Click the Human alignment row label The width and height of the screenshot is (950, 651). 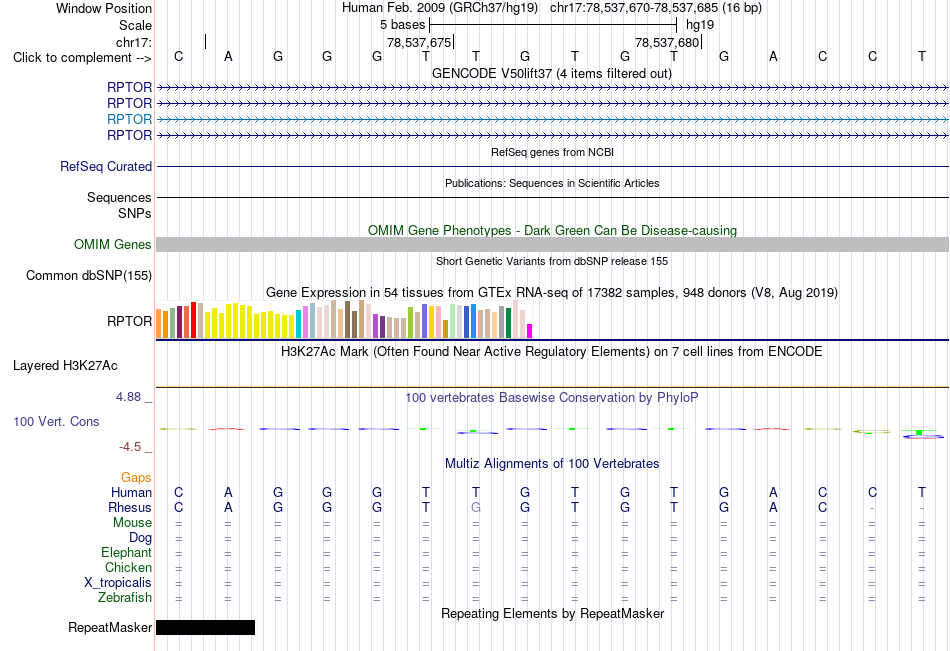point(131,492)
